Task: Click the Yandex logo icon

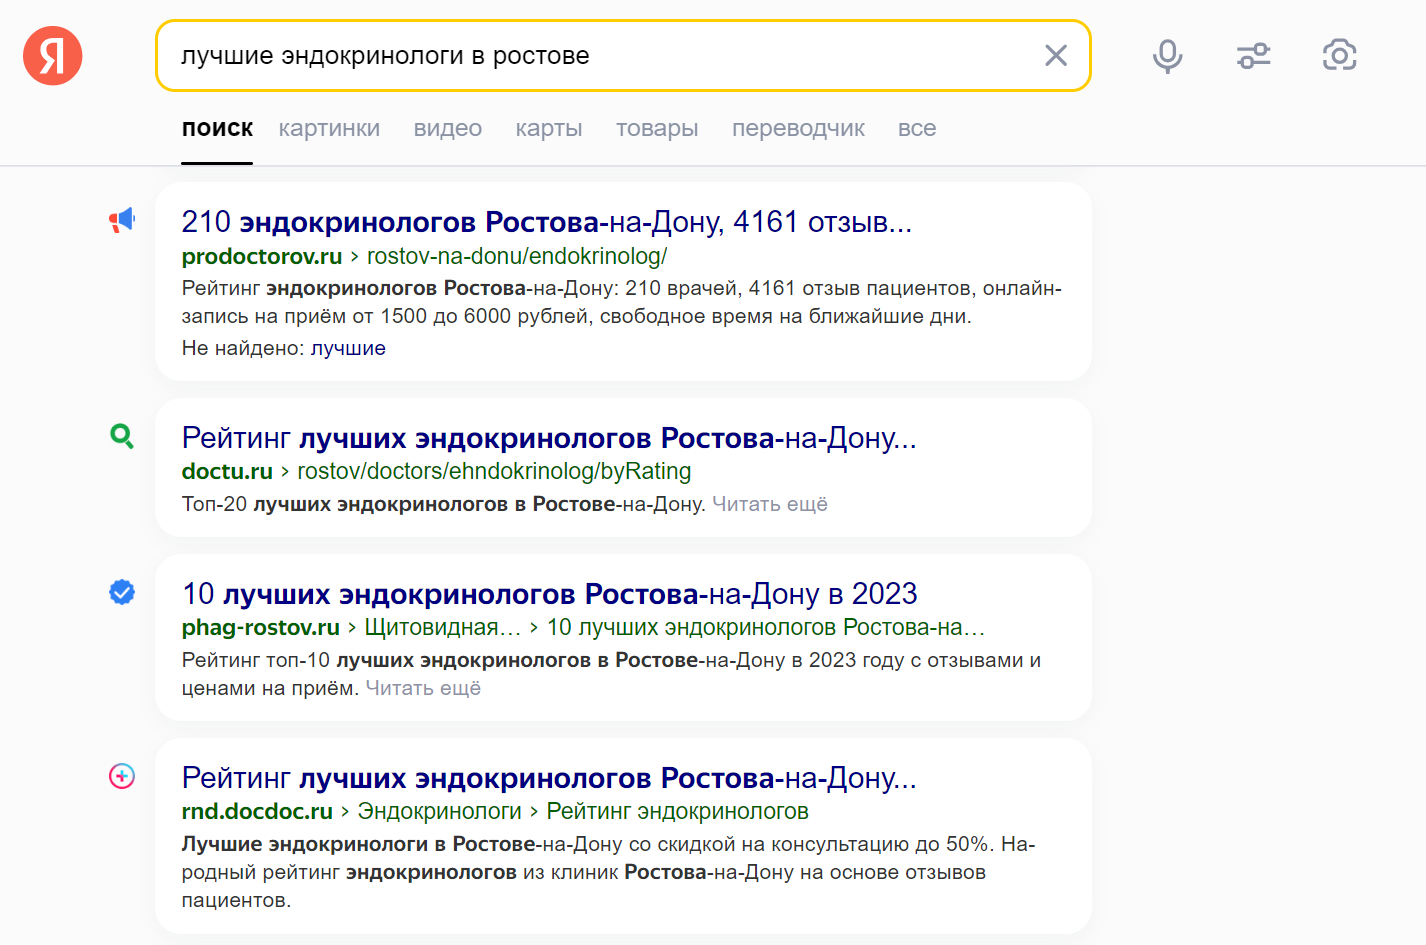Action: [52, 56]
